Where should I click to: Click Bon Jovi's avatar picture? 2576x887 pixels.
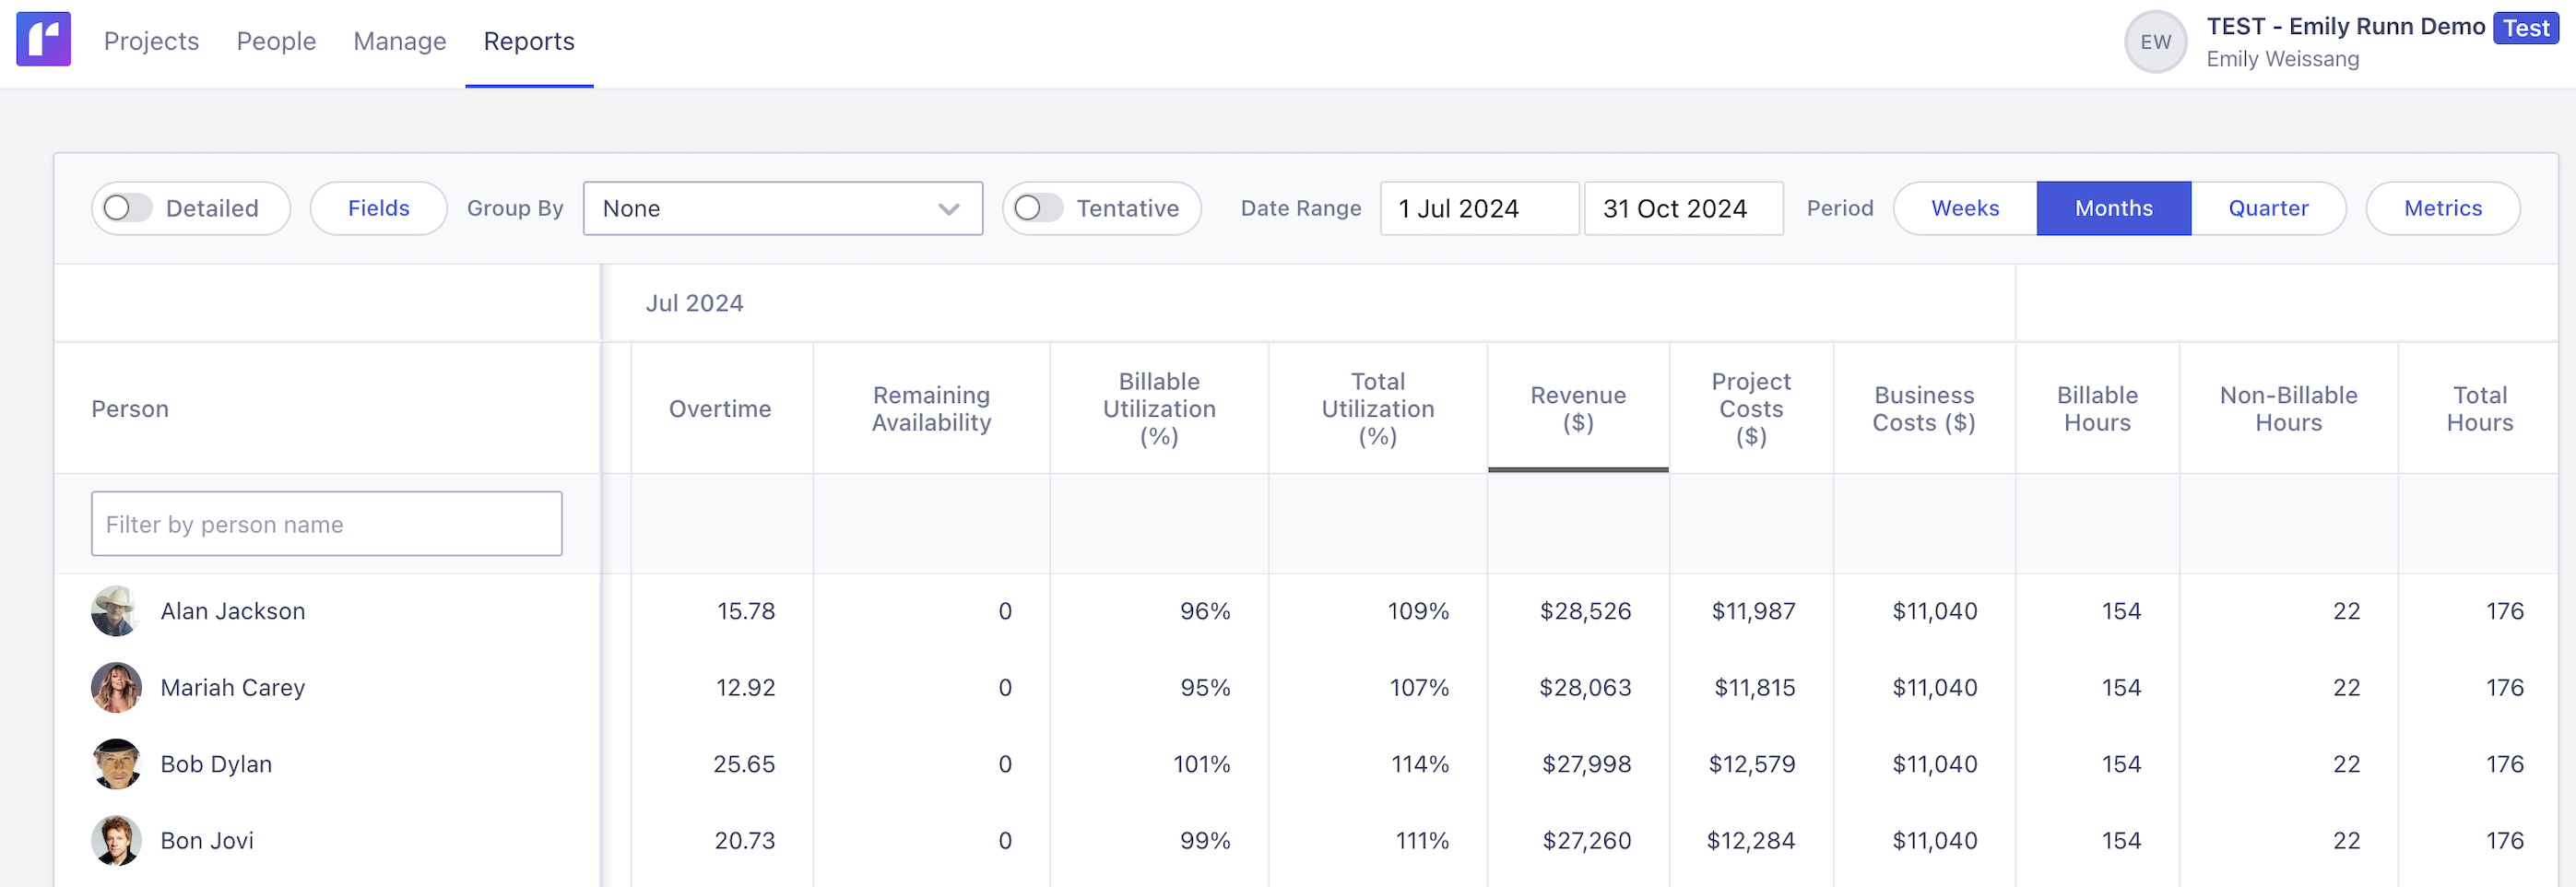click(x=116, y=841)
